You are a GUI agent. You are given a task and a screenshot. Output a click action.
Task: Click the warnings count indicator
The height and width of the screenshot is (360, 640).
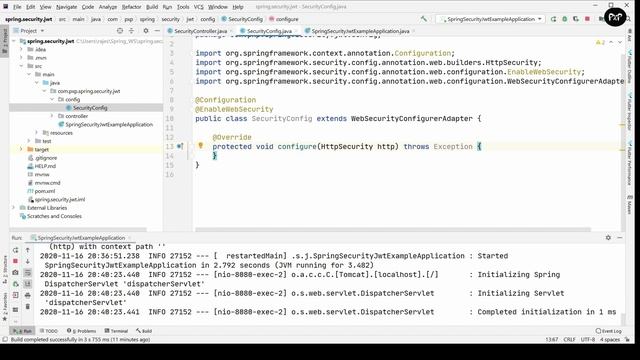600,42
